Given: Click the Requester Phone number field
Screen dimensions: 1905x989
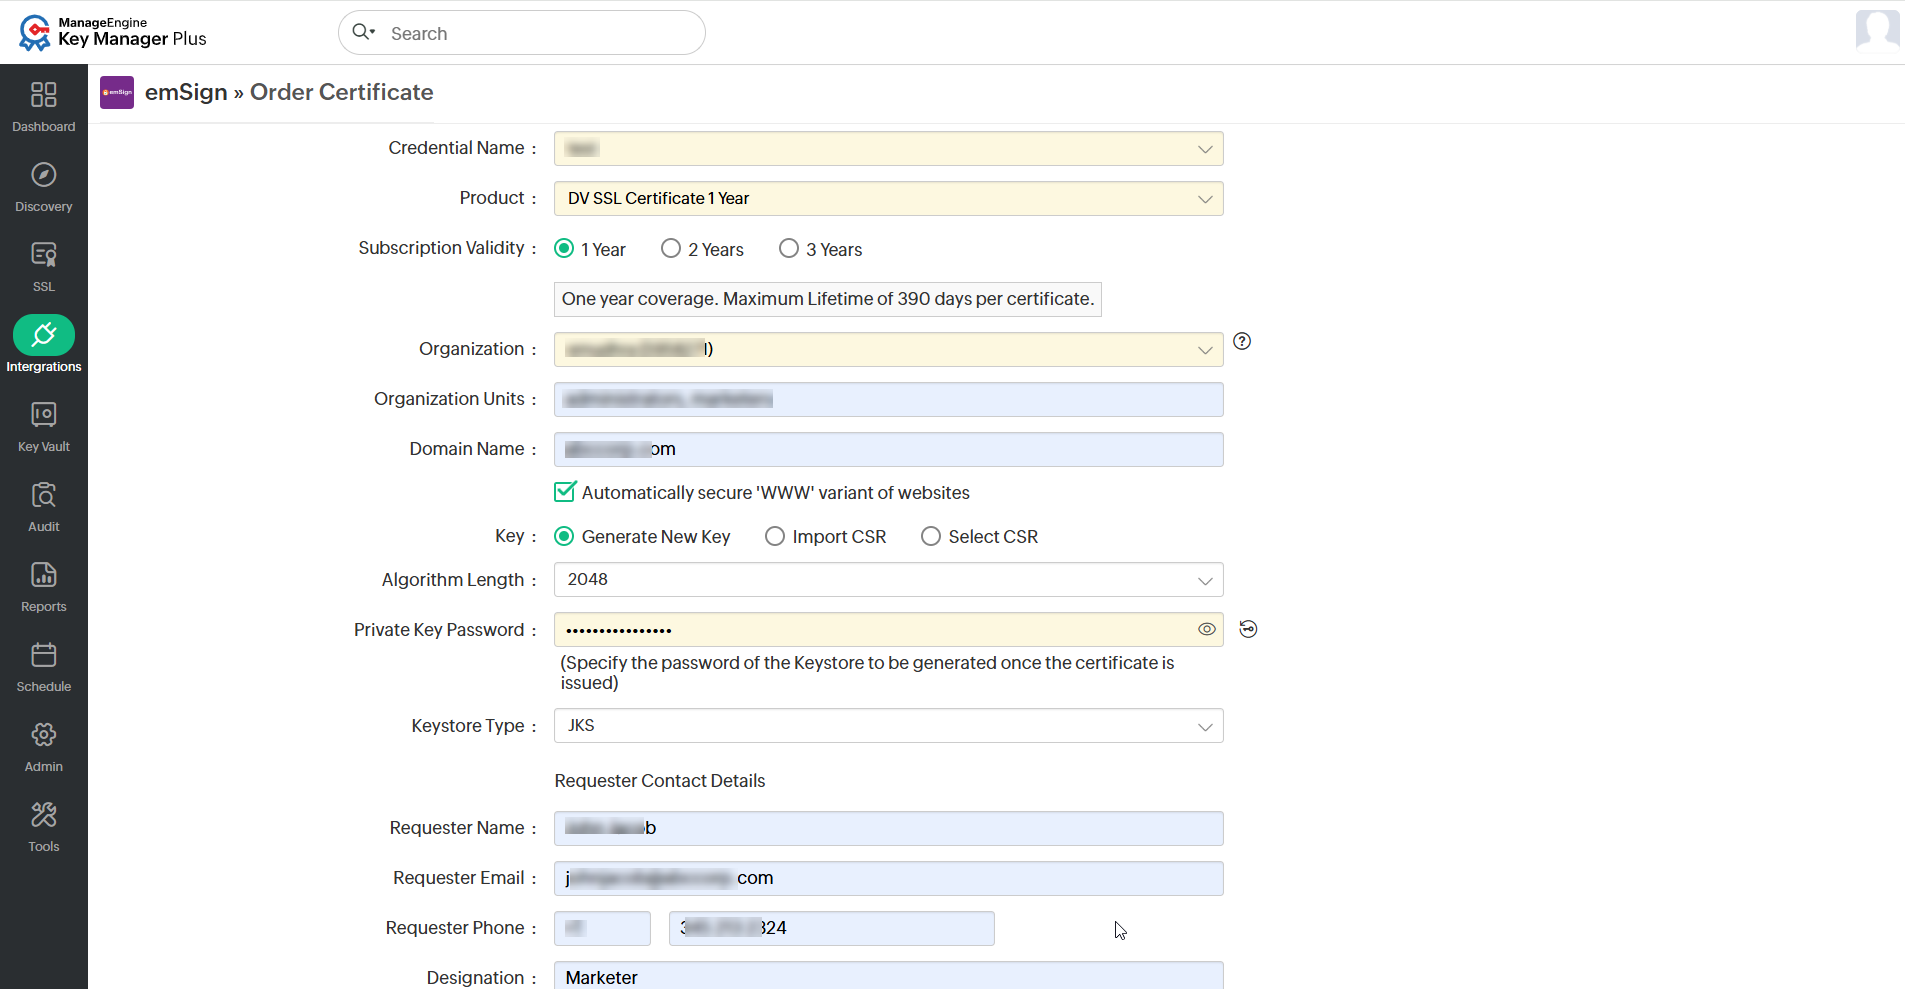Looking at the screenshot, I should pyautogui.click(x=832, y=929).
